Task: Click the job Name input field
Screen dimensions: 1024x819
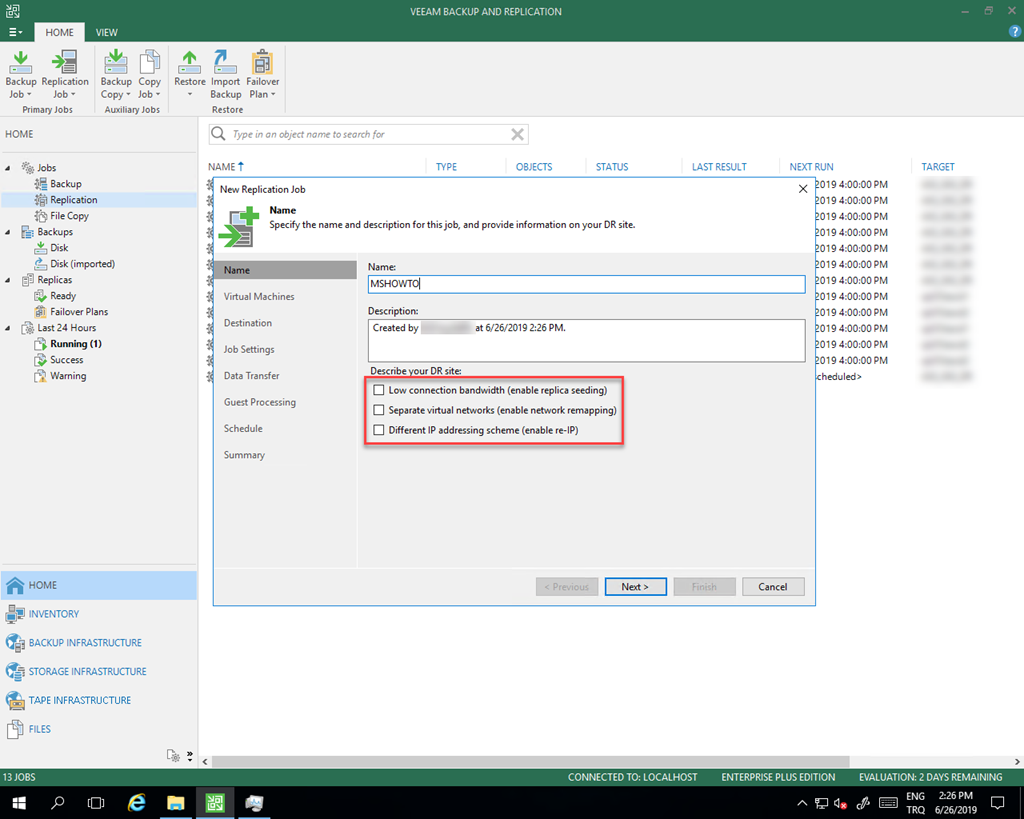Action: click(x=586, y=283)
